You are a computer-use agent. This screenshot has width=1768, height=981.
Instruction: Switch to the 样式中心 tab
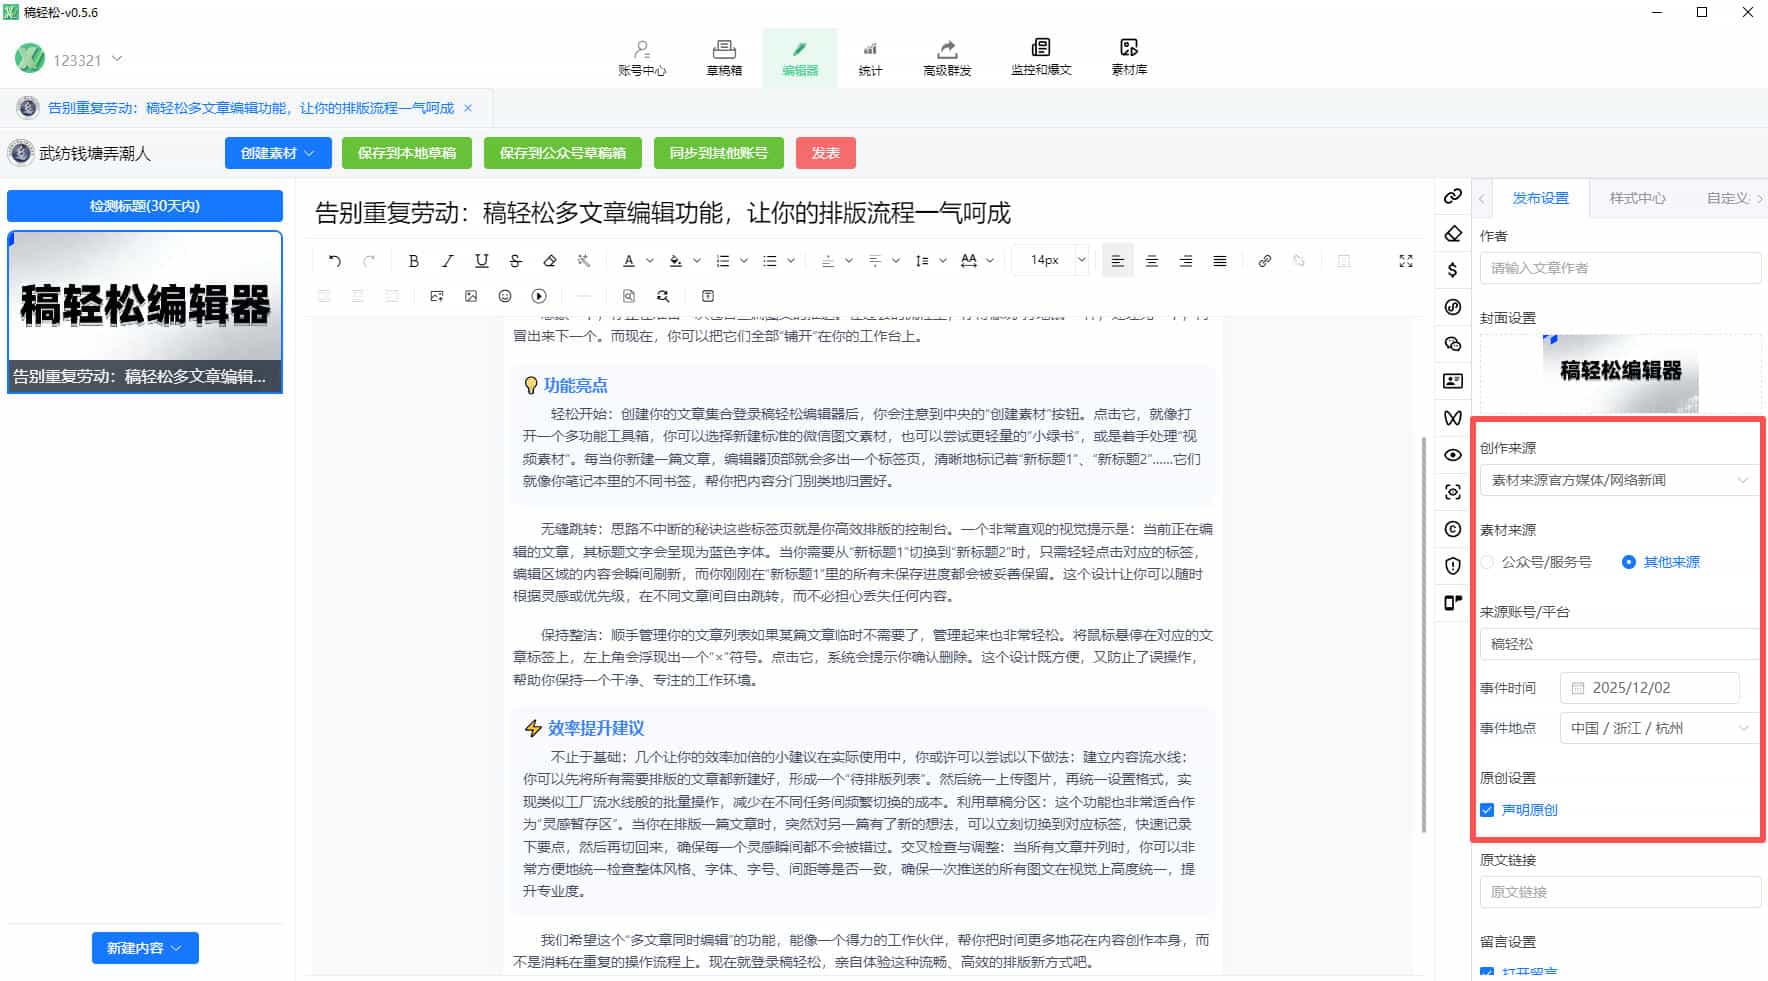[1636, 198]
